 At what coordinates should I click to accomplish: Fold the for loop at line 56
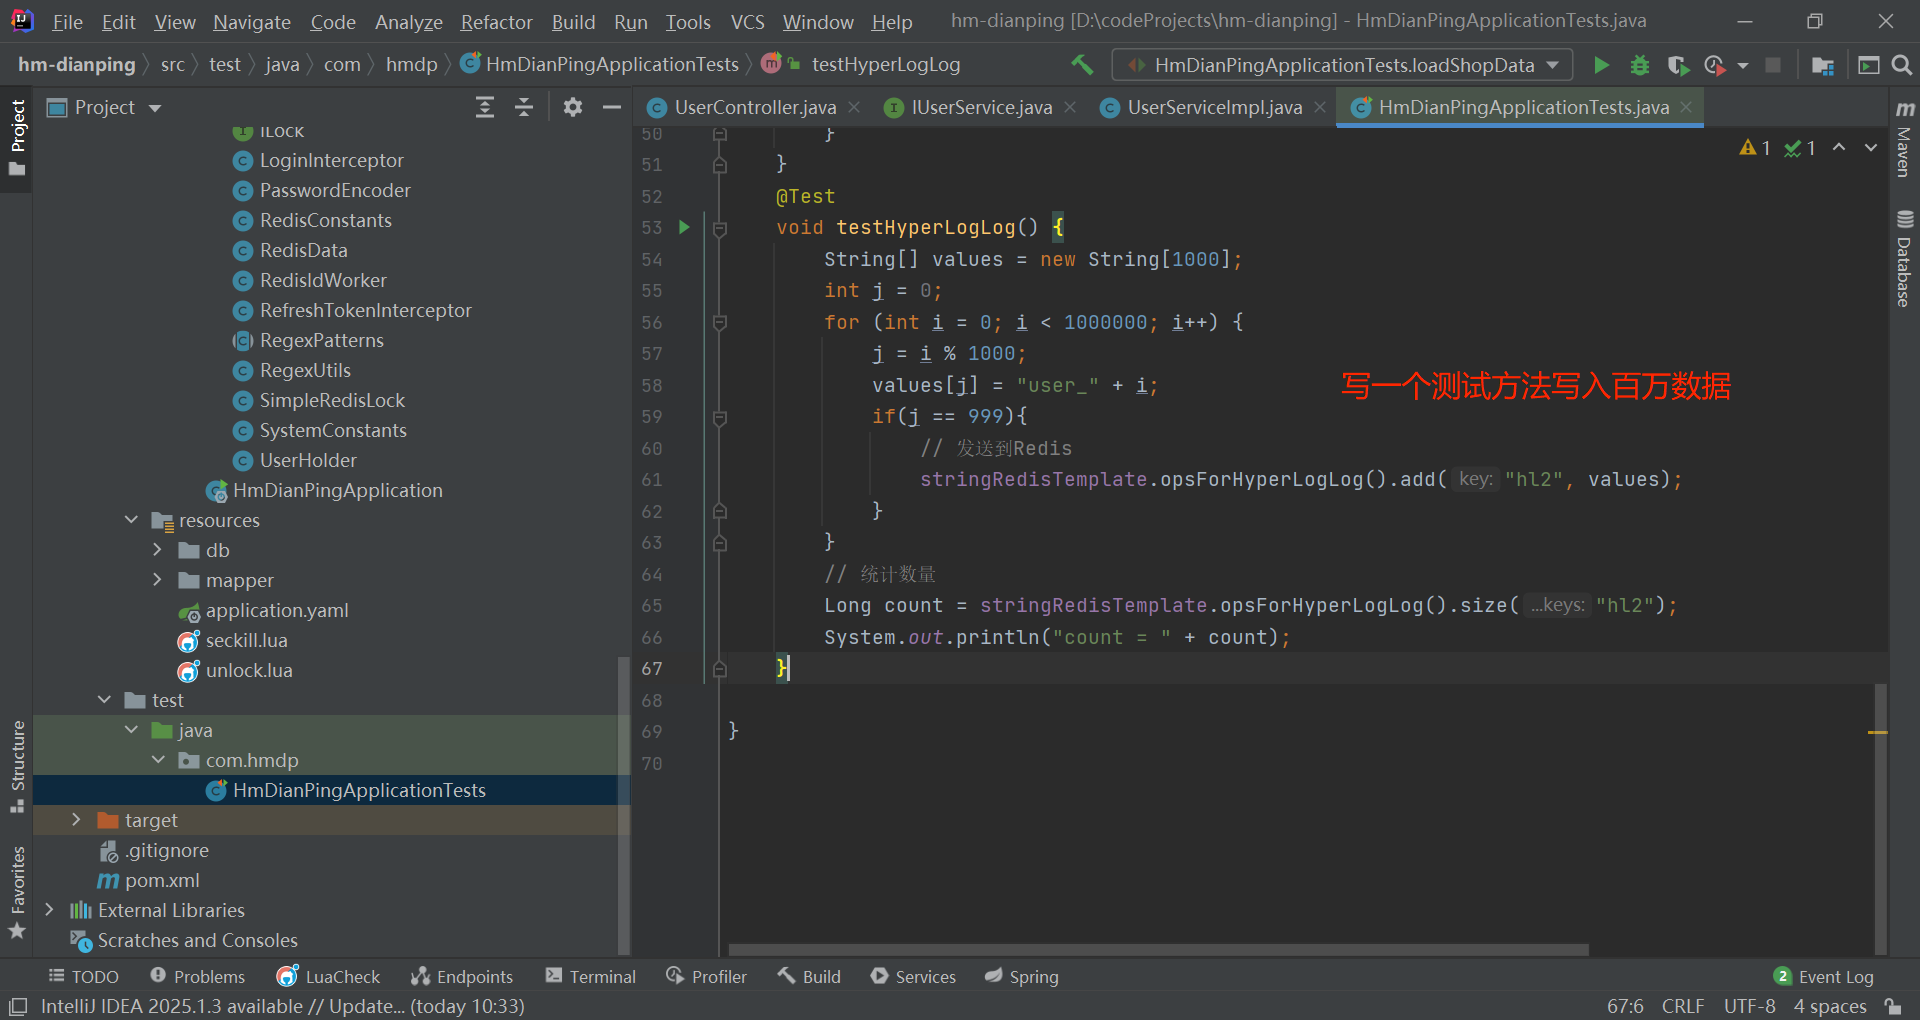pos(720,323)
